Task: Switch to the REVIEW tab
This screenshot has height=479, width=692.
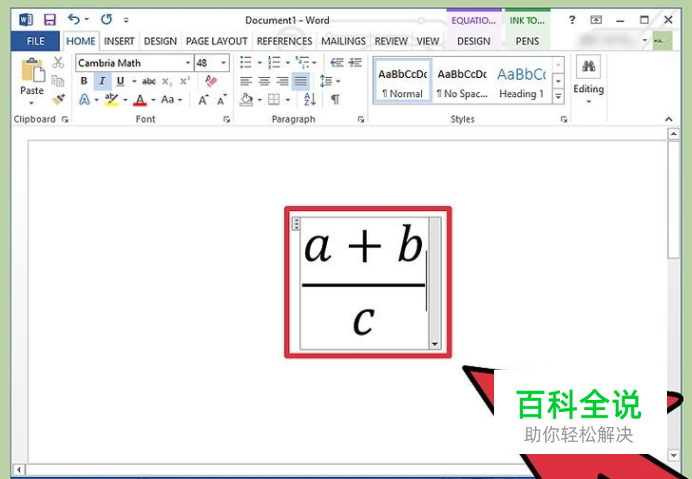Action: click(x=391, y=41)
